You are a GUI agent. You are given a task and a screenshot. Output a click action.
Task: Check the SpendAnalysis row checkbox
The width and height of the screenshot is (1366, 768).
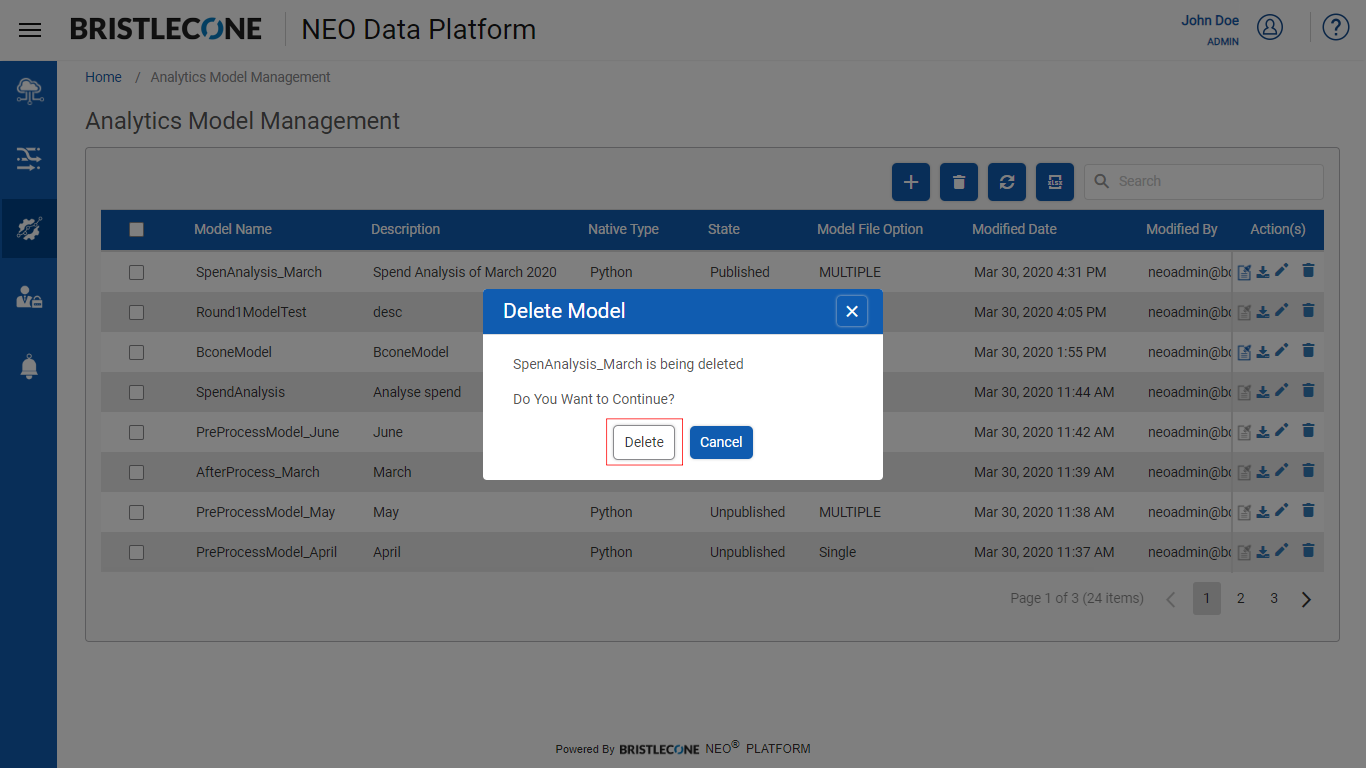click(137, 392)
